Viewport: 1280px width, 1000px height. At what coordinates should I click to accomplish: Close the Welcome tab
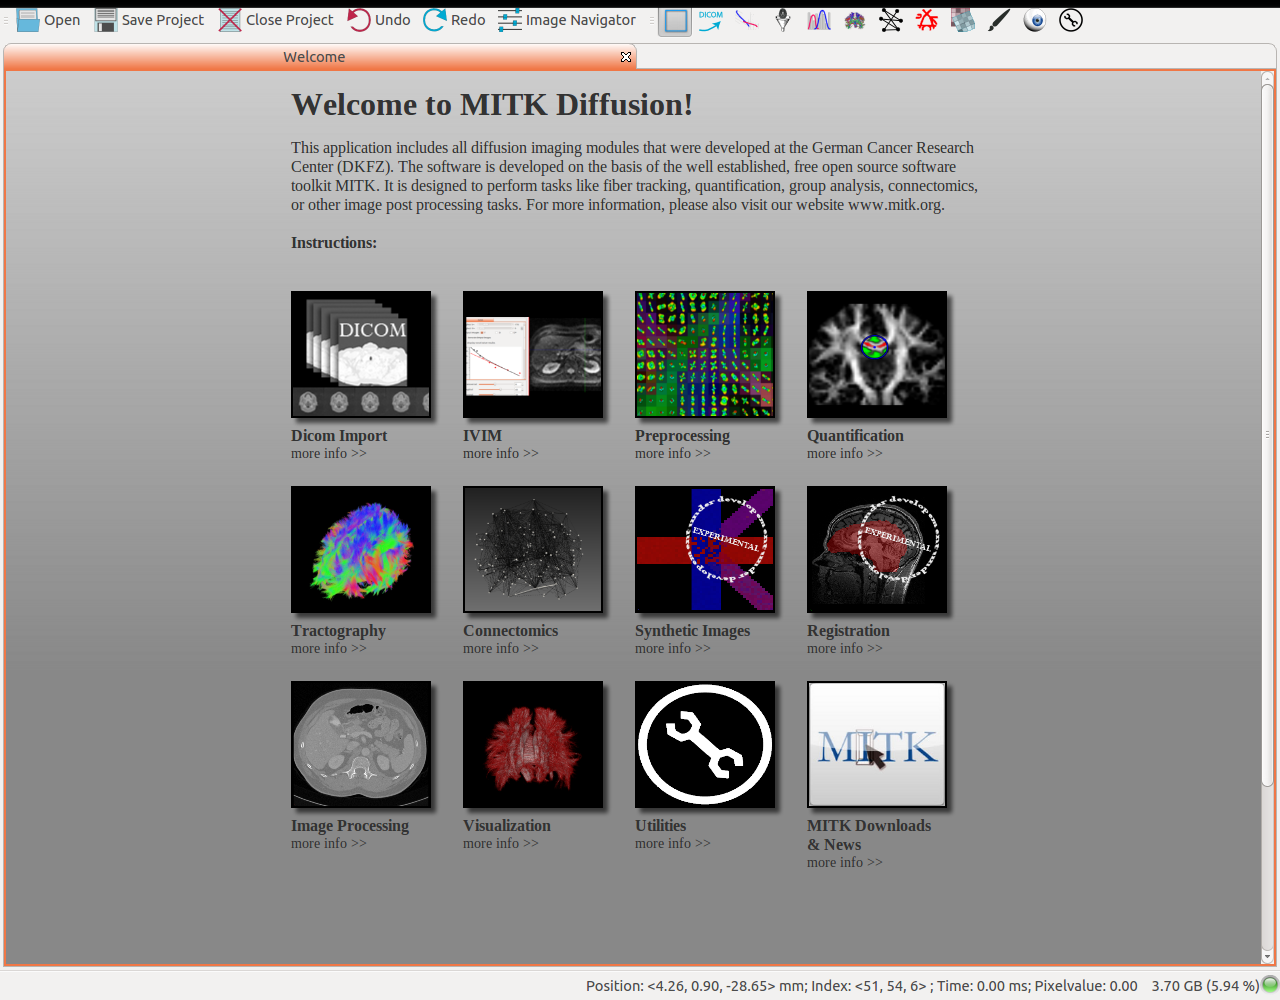coord(626,57)
